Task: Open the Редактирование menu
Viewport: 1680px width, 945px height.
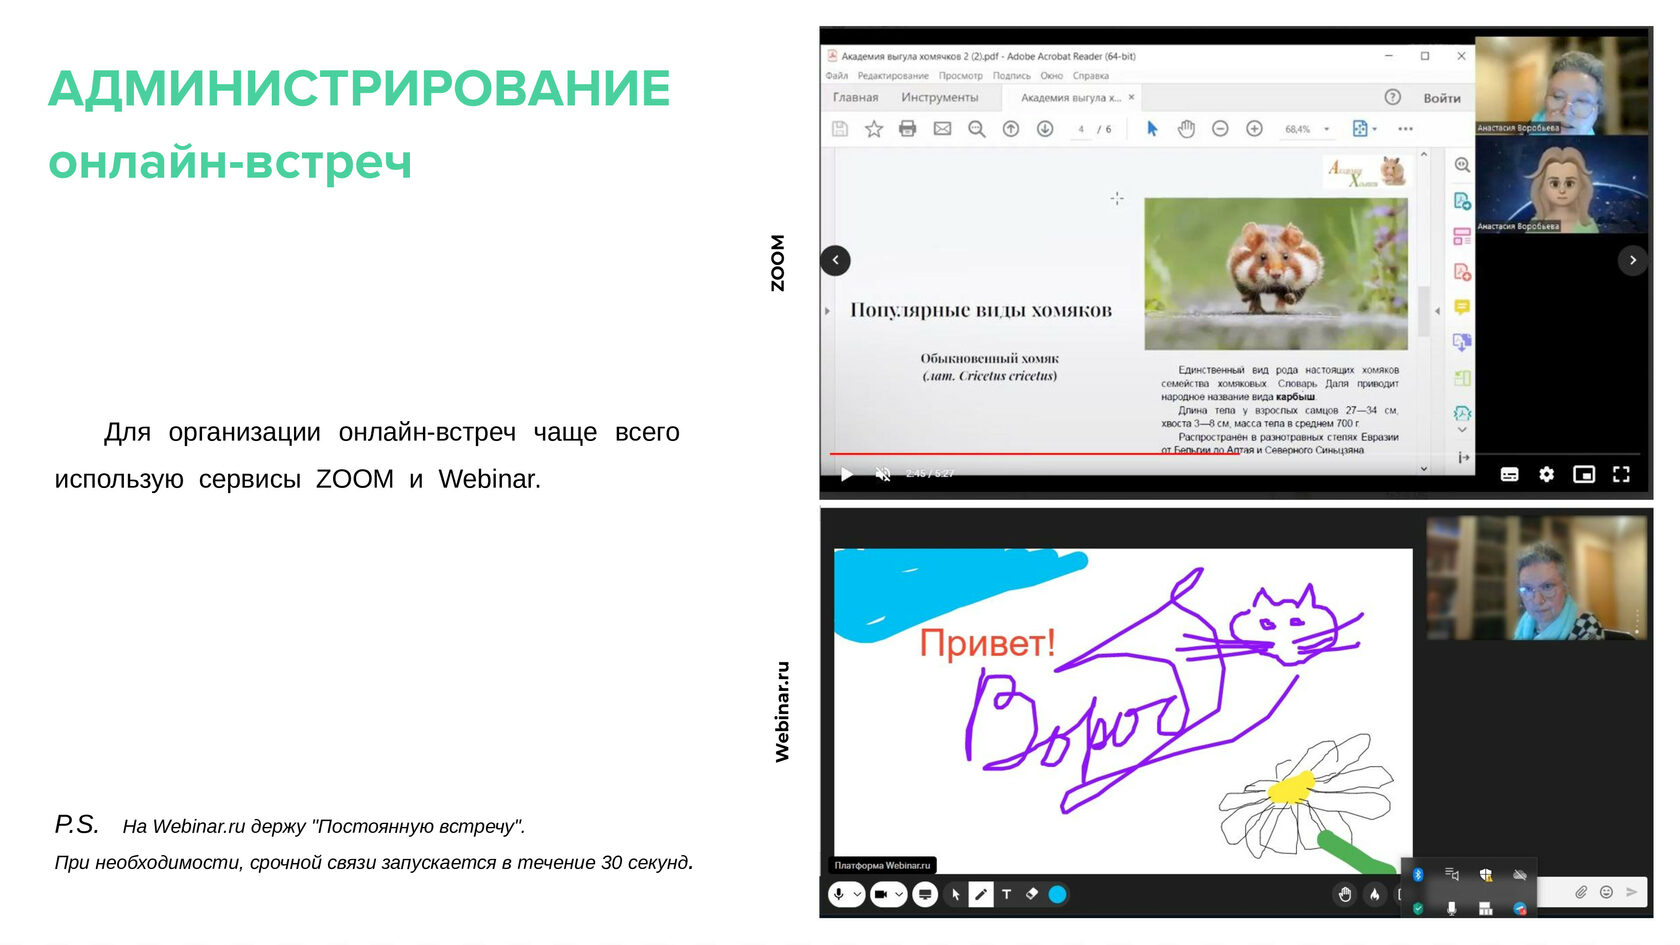Action: pyautogui.click(x=893, y=76)
